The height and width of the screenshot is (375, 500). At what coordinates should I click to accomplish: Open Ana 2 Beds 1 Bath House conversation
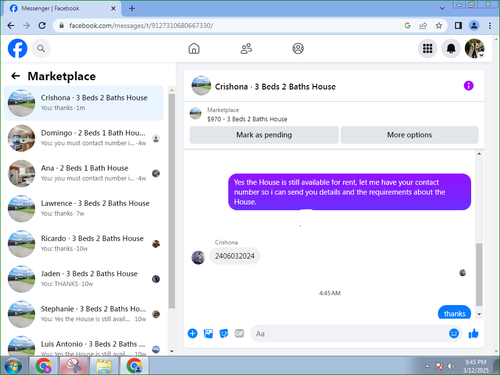[84, 173]
